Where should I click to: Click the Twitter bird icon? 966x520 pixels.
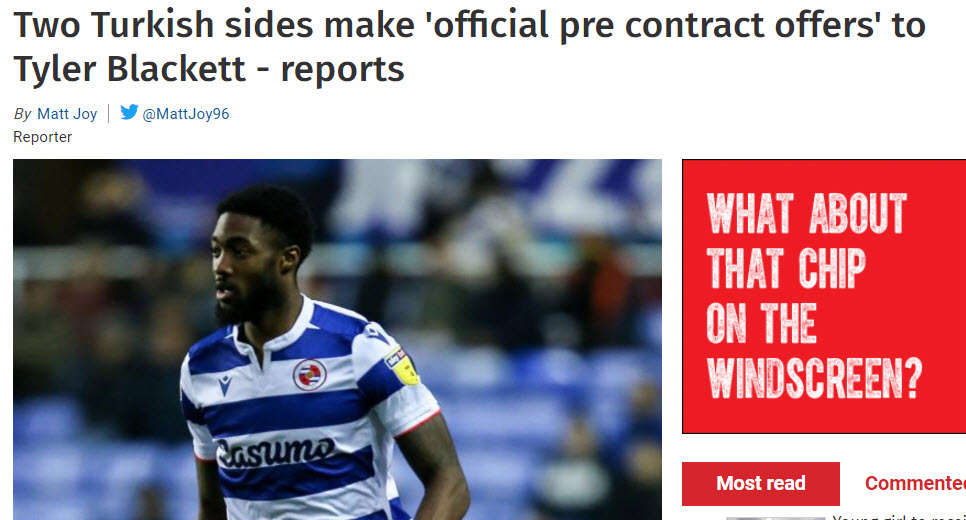point(129,112)
